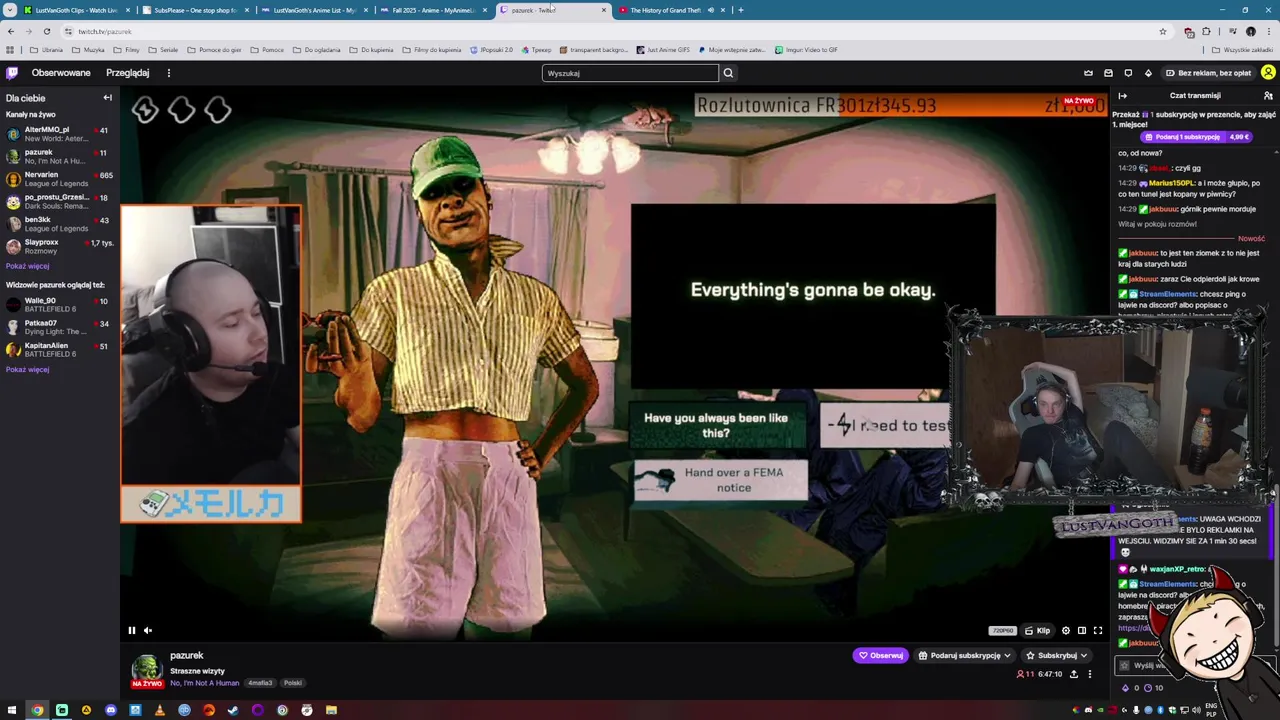Image resolution: width=1280 pixels, height=720 pixels.
Task: Open the notifications bell icon
Action: point(1128,73)
